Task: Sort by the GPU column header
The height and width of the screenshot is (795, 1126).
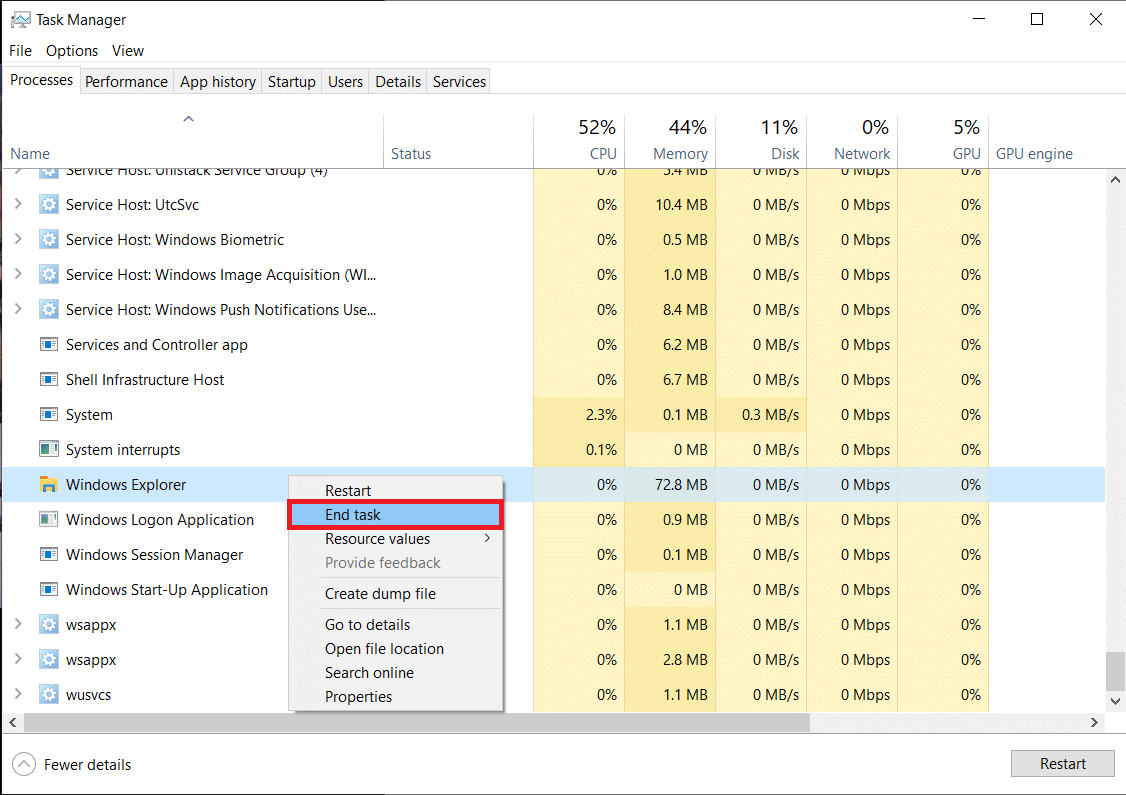Action: tap(944, 141)
